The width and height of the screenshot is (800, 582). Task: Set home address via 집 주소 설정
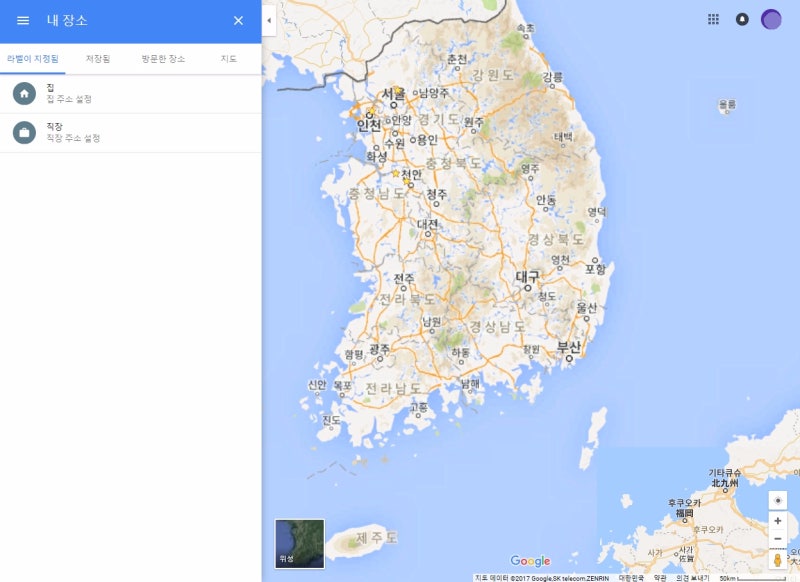tap(69, 99)
